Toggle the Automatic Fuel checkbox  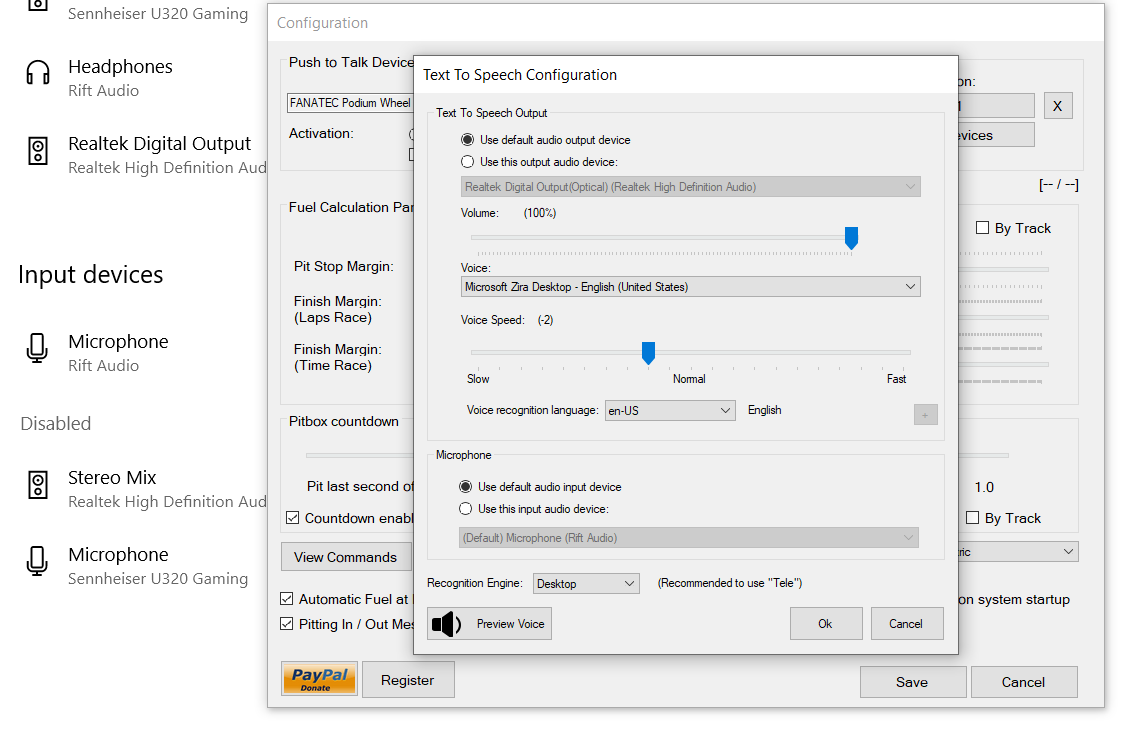click(x=287, y=598)
